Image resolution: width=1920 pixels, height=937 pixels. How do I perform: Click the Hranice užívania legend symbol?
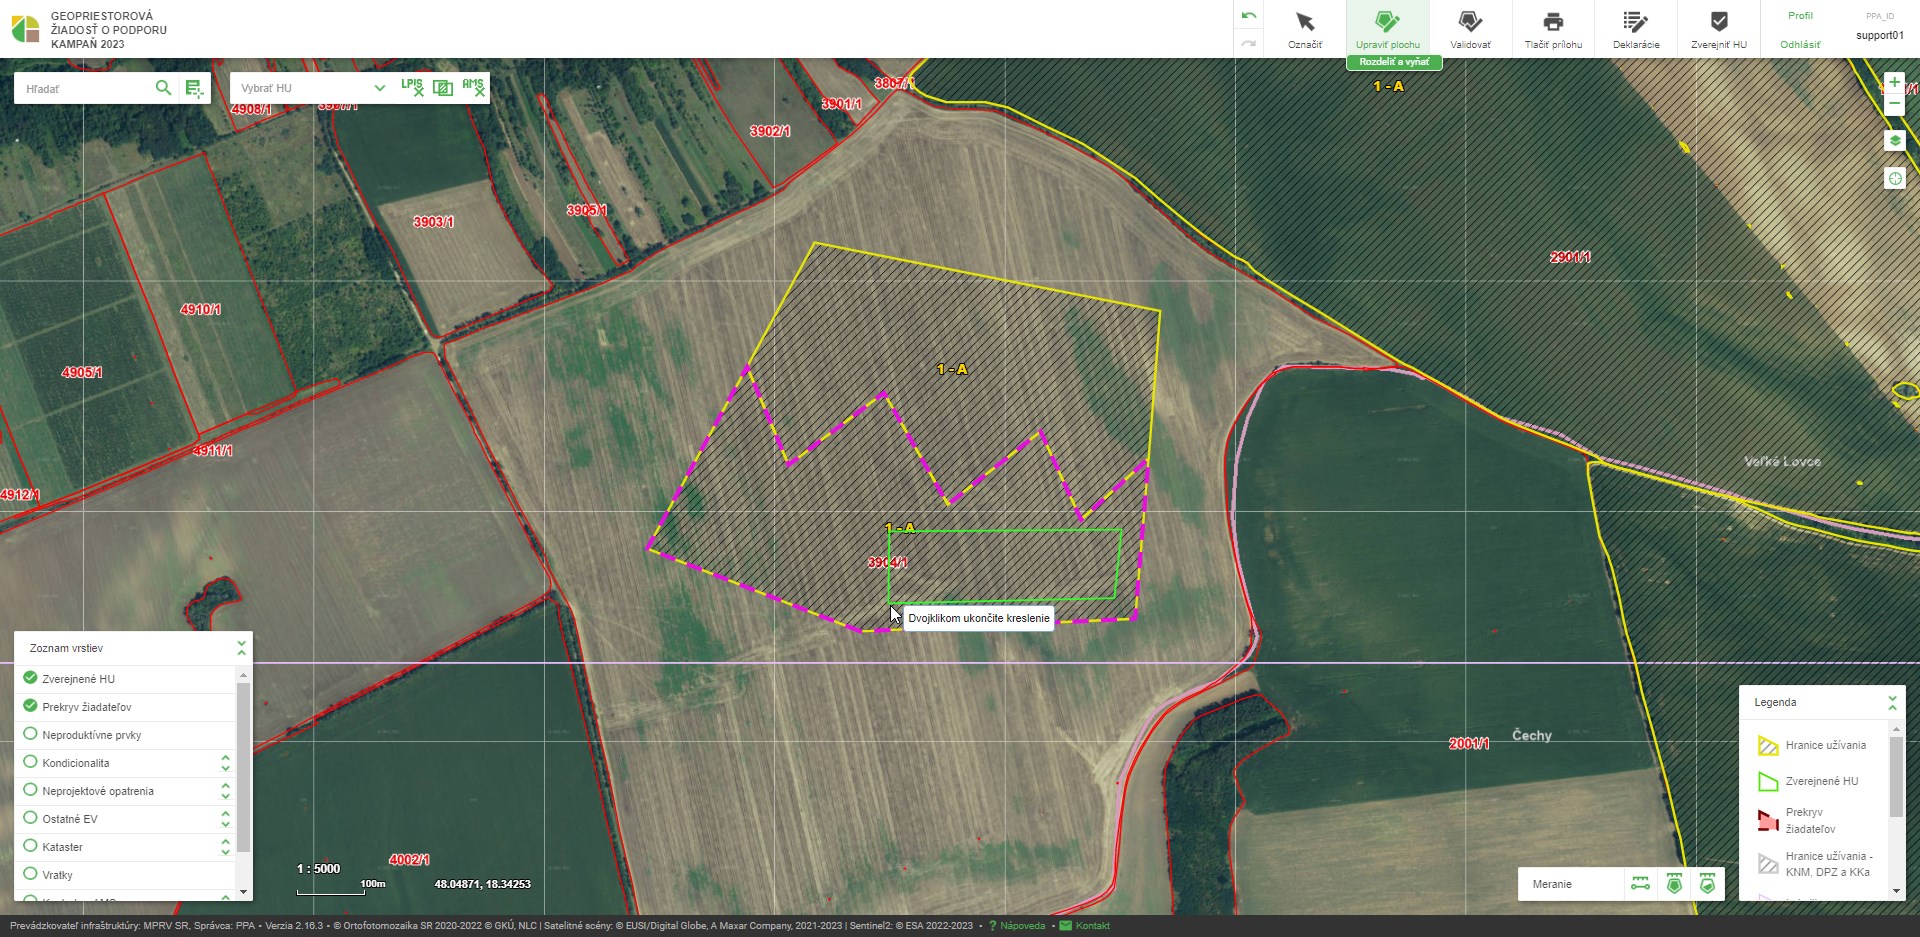pos(1767,746)
